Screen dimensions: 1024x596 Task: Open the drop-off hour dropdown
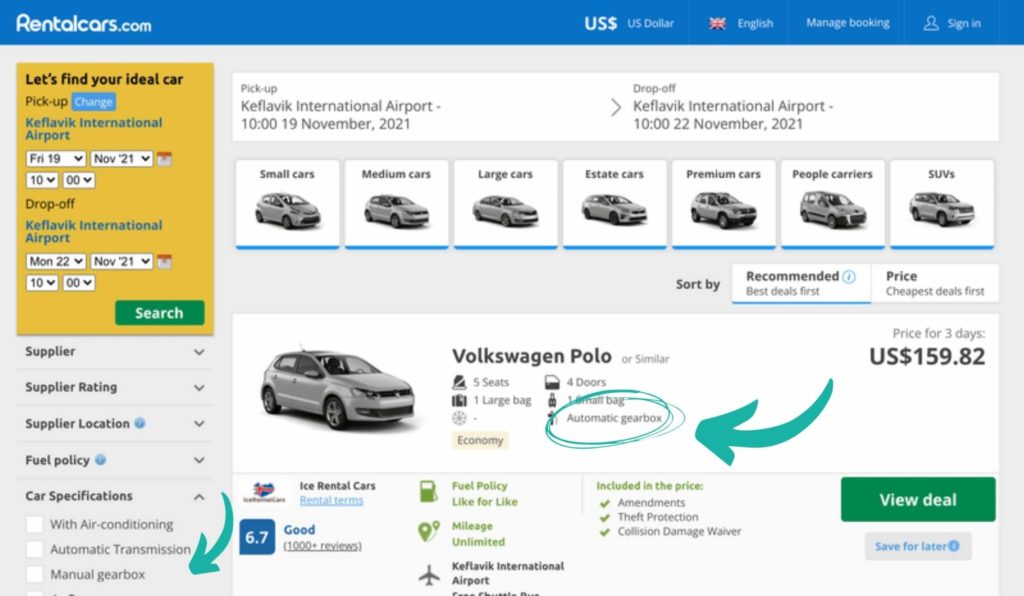point(42,283)
